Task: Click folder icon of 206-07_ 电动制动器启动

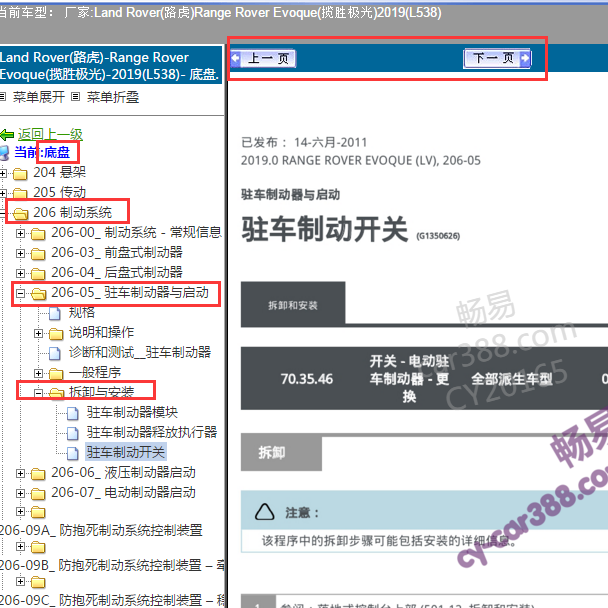Action: [38, 494]
